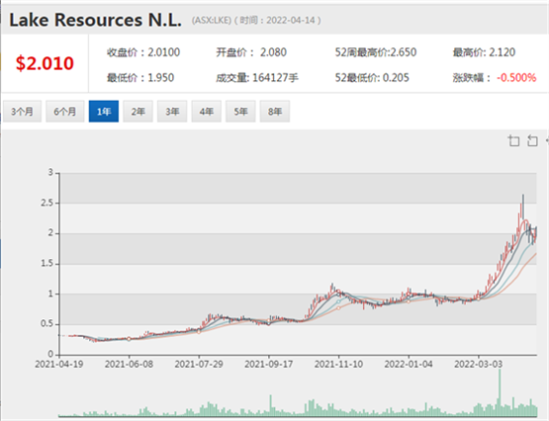Screen dimensions: 549x421
Task: Click the 2021-07-29 axis date label
Action: (199, 364)
